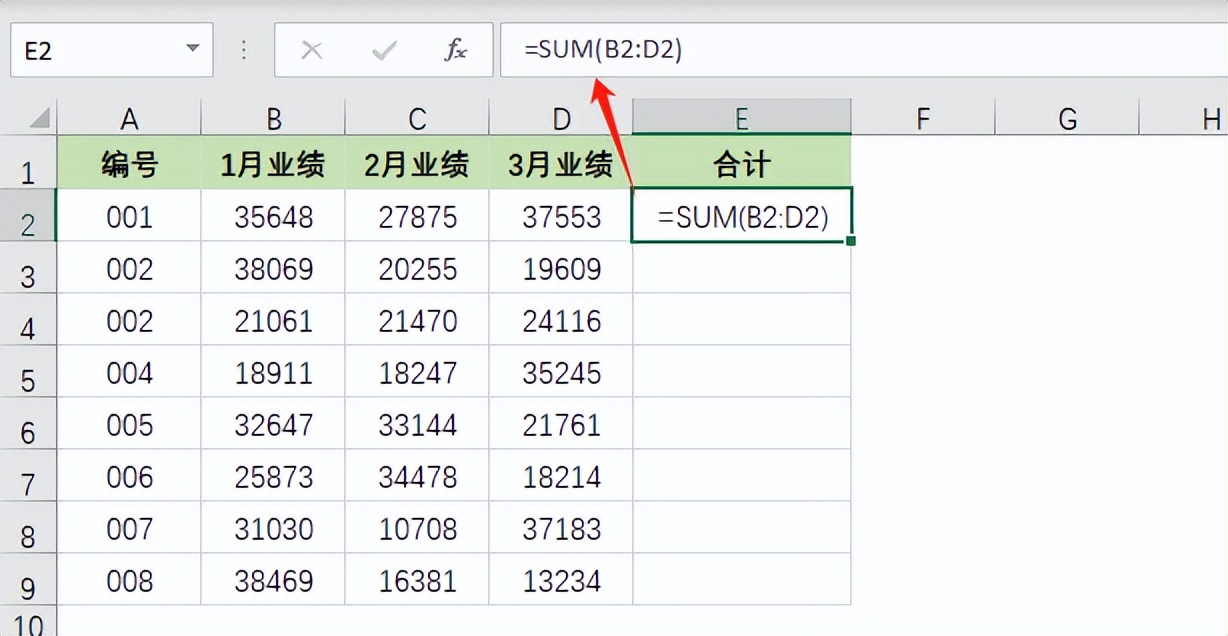1228x636 pixels.
Task: Expand the Name Box dropdown arrow
Action: tap(192, 50)
